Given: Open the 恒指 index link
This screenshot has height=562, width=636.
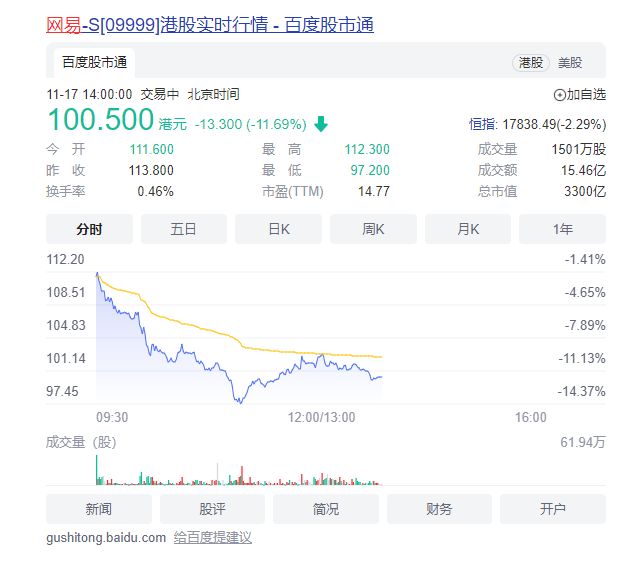Looking at the screenshot, I should 483,124.
